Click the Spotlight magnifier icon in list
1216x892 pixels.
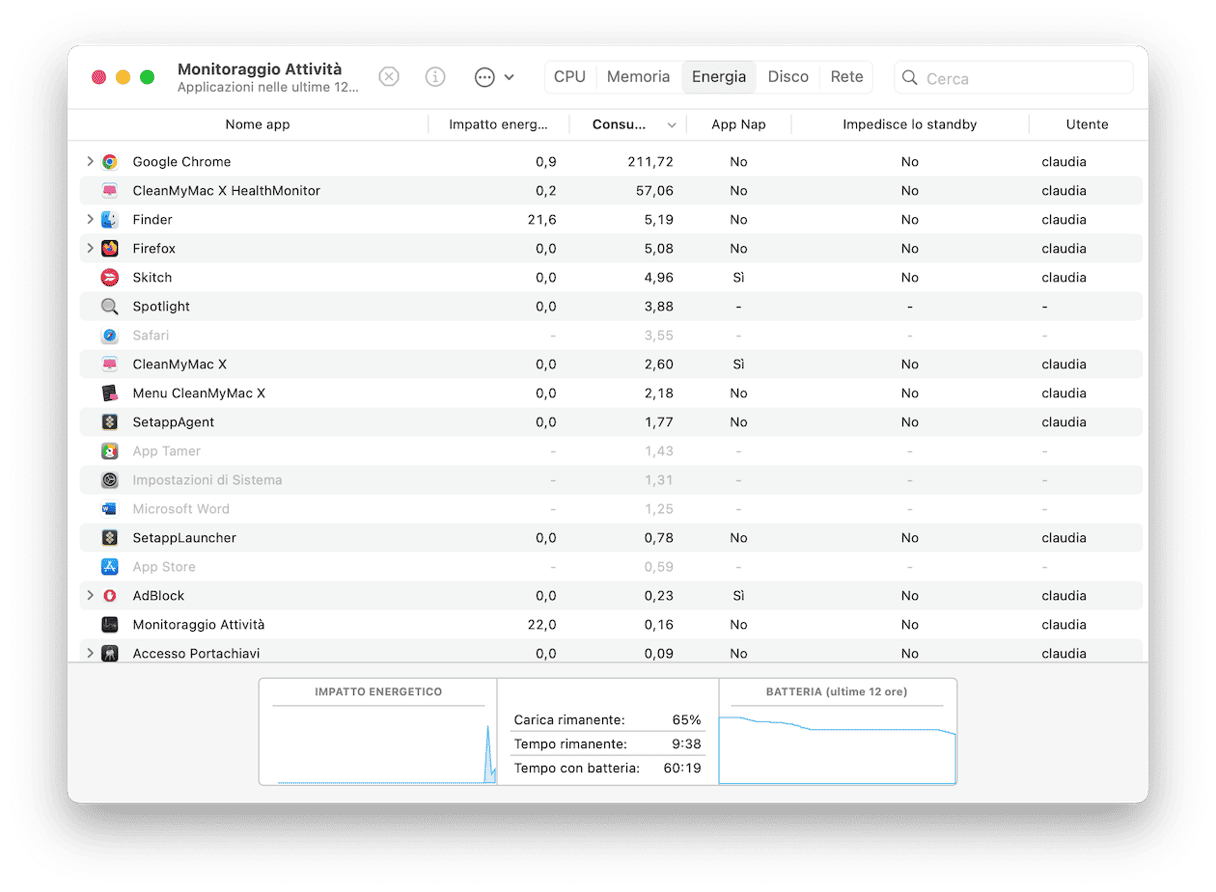(110, 307)
